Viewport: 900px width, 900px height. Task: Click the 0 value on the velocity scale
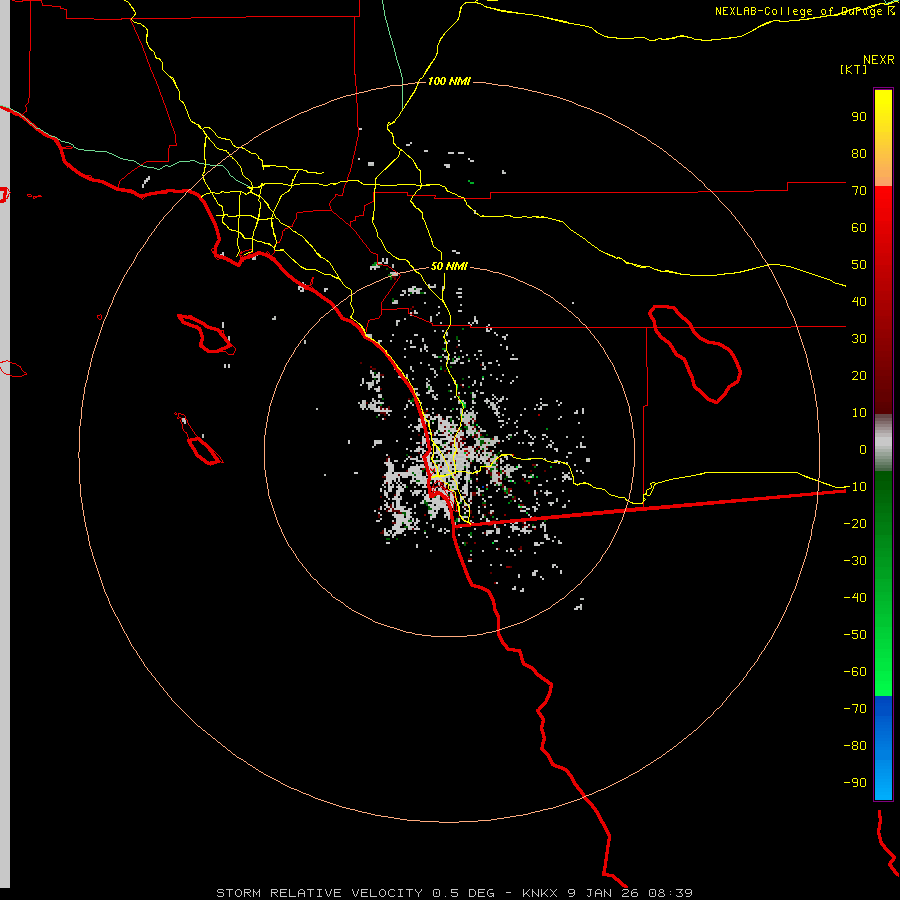click(x=863, y=449)
